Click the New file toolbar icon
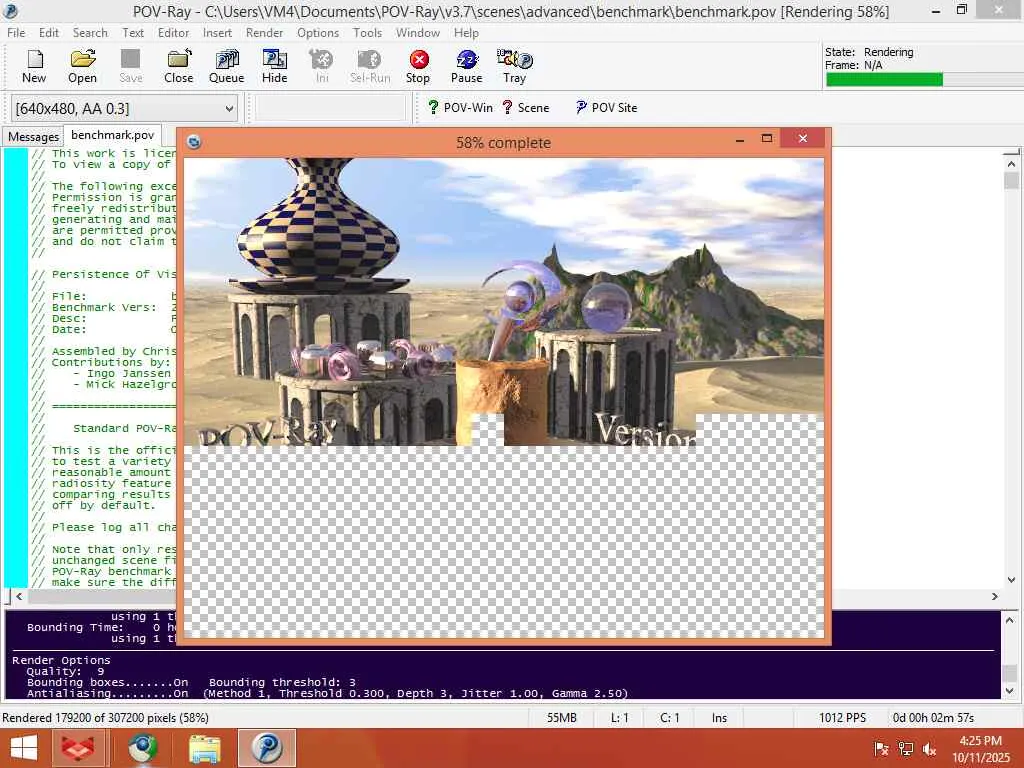The height and width of the screenshot is (768, 1024). pos(34,67)
